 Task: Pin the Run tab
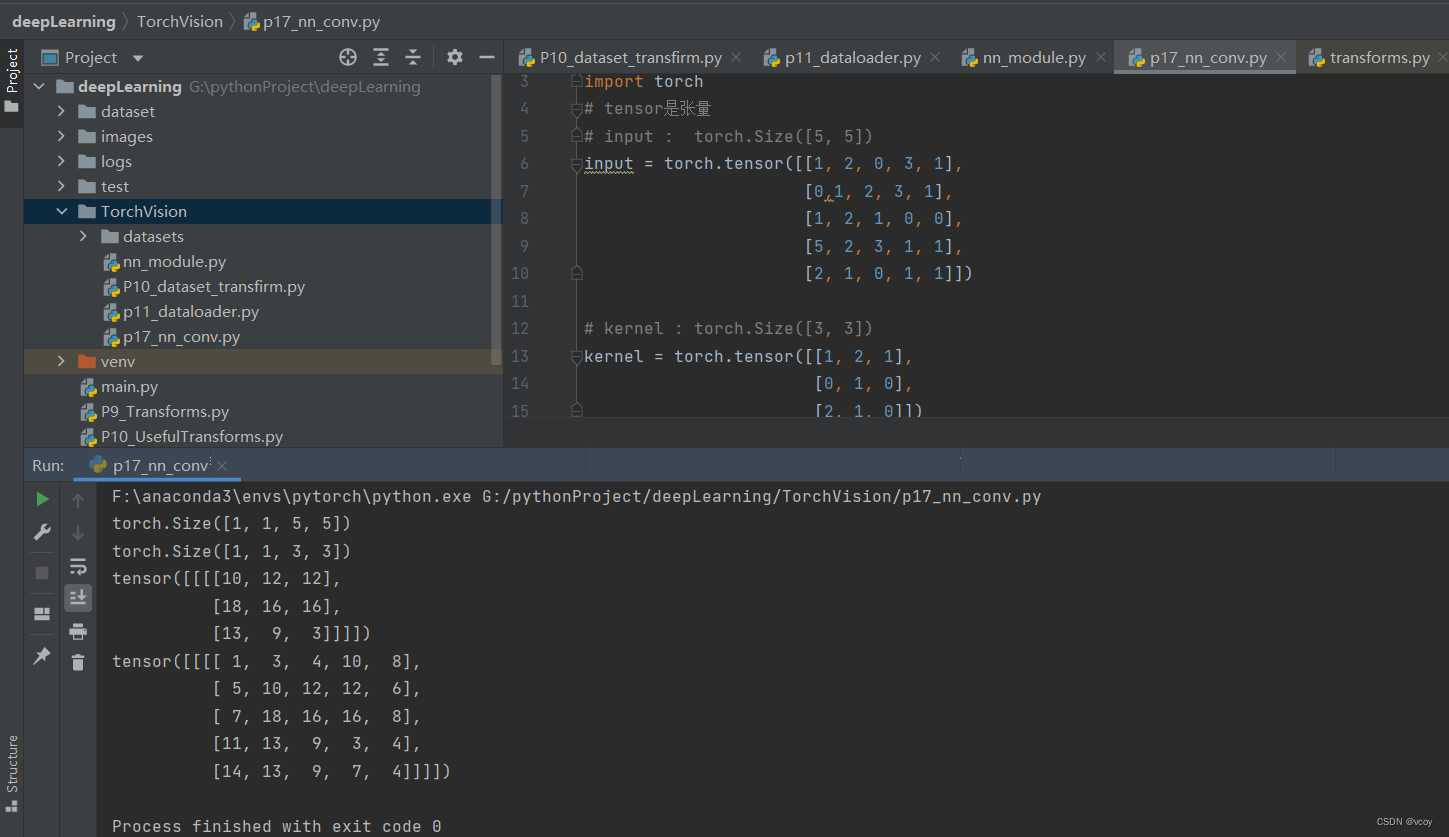tap(42, 656)
